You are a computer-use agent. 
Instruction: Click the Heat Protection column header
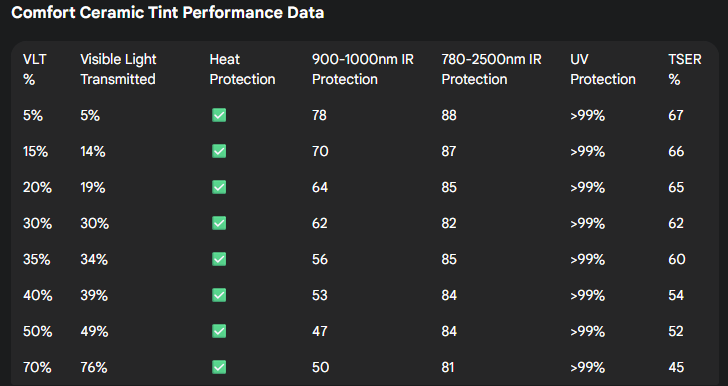242,69
